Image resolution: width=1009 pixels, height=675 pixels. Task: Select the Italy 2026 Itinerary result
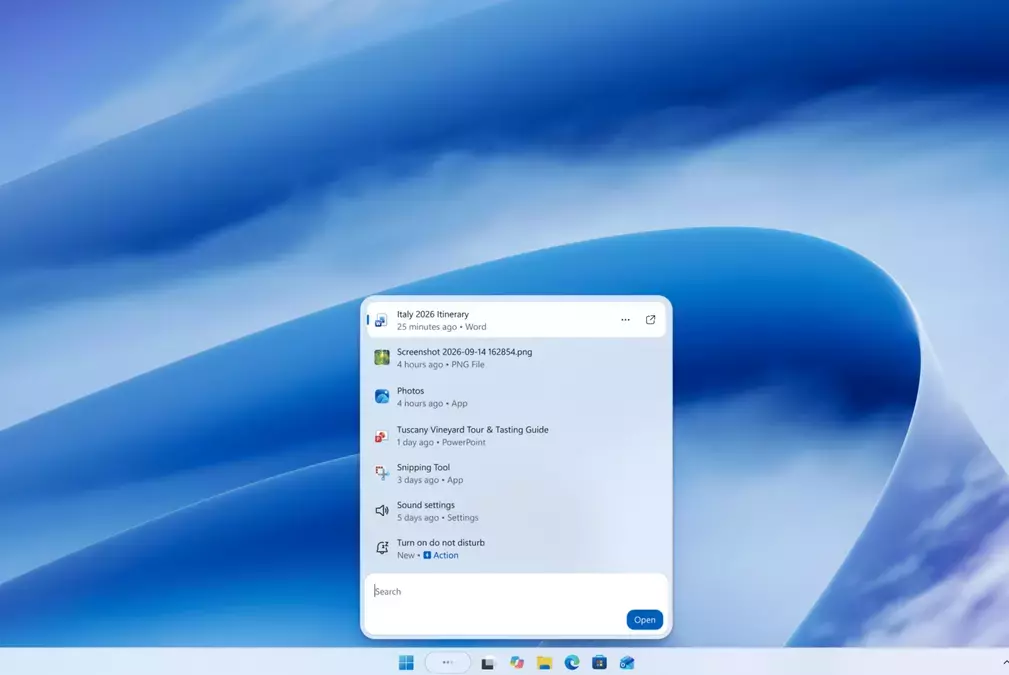515,320
